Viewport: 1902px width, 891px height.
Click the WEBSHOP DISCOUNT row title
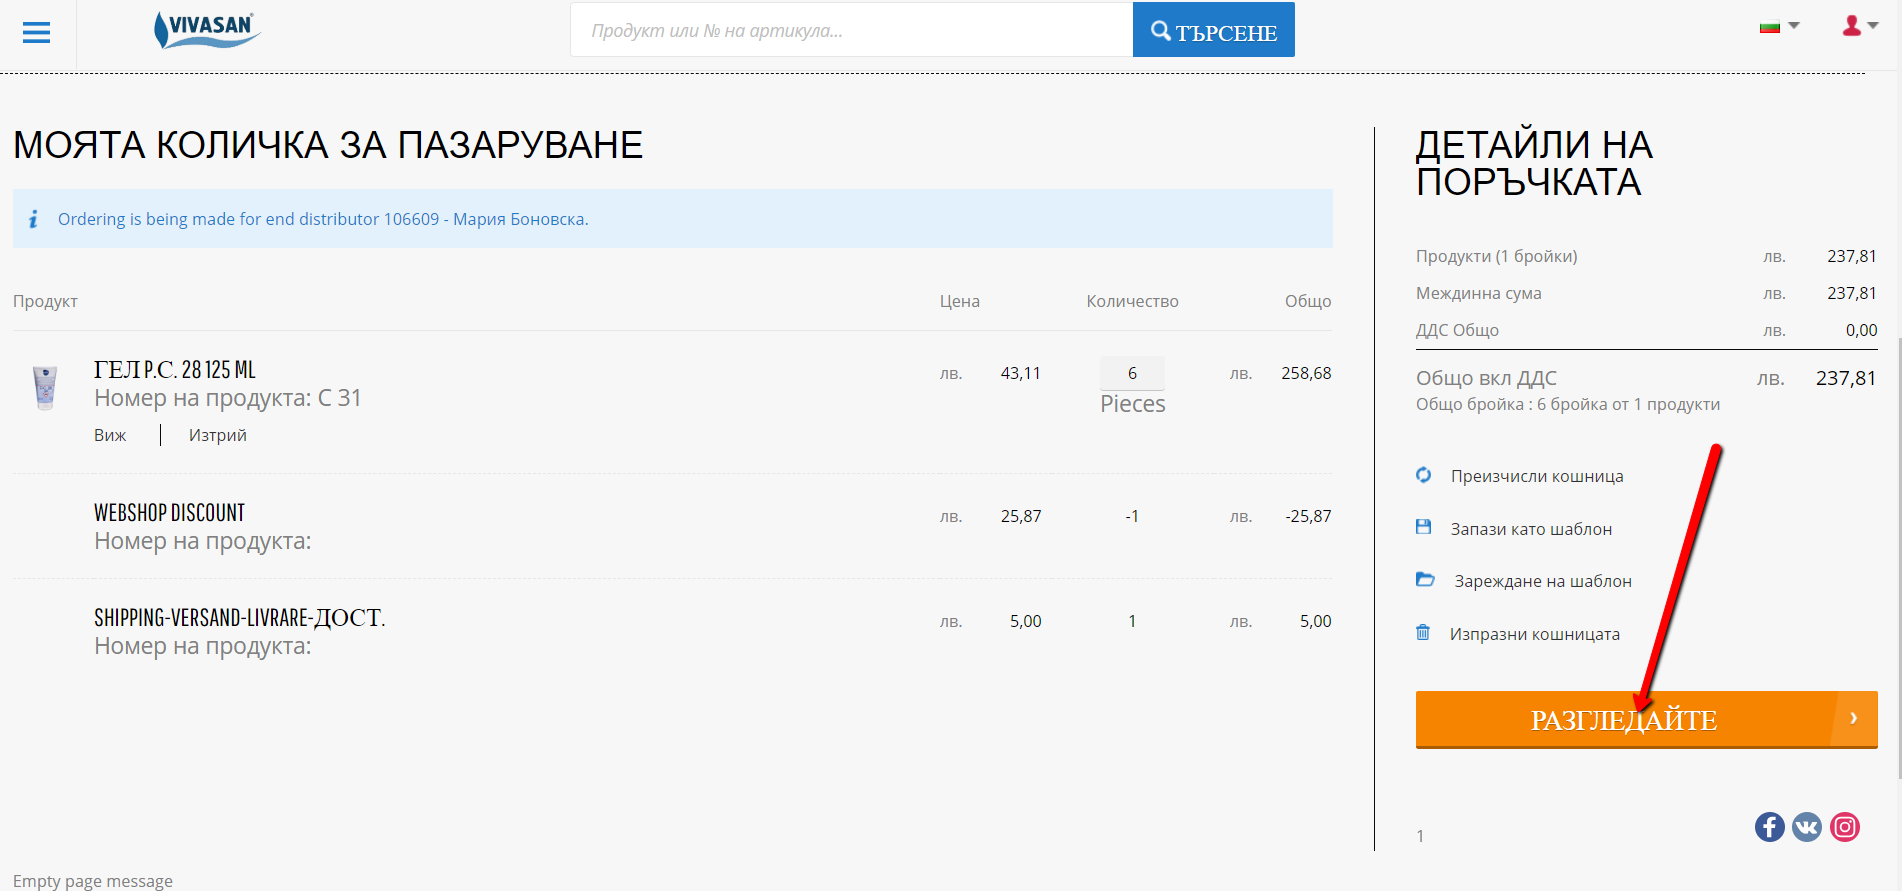[170, 513]
